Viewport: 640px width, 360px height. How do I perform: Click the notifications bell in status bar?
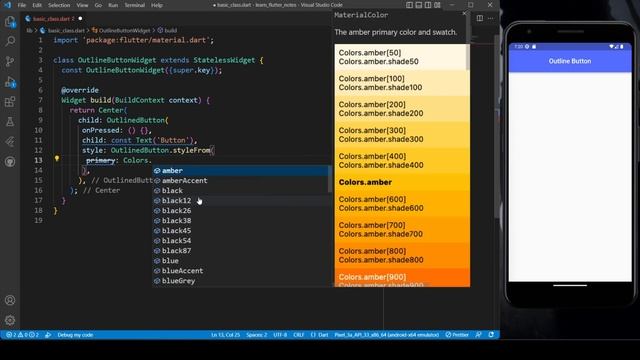click(x=491, y=335)
